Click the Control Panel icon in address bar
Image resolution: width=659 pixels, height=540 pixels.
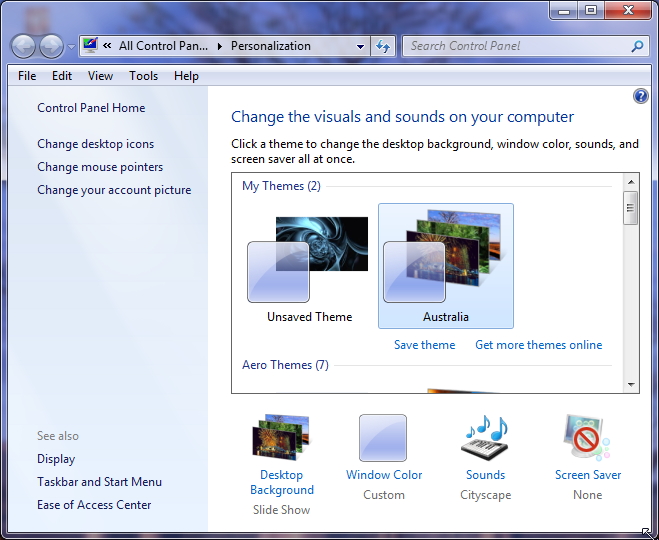[x=90, y=45]
